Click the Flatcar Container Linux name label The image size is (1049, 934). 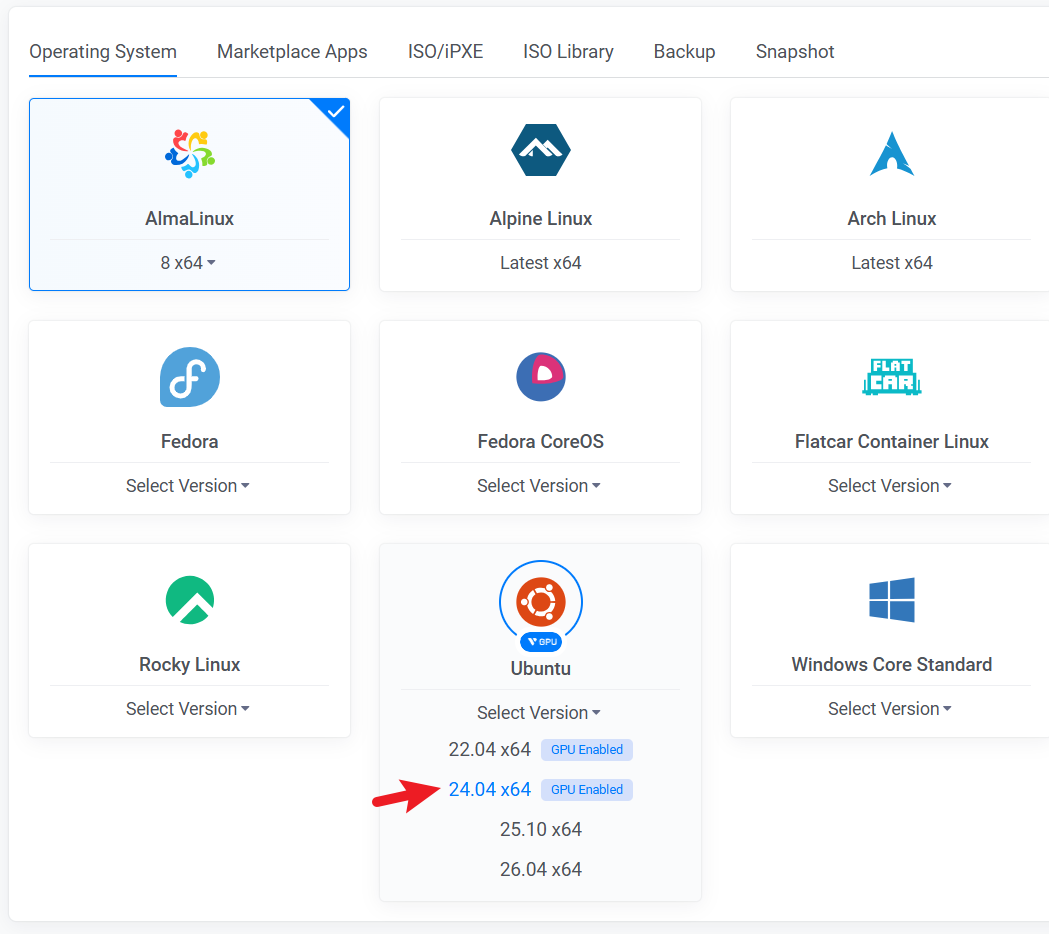click(892, 442)
